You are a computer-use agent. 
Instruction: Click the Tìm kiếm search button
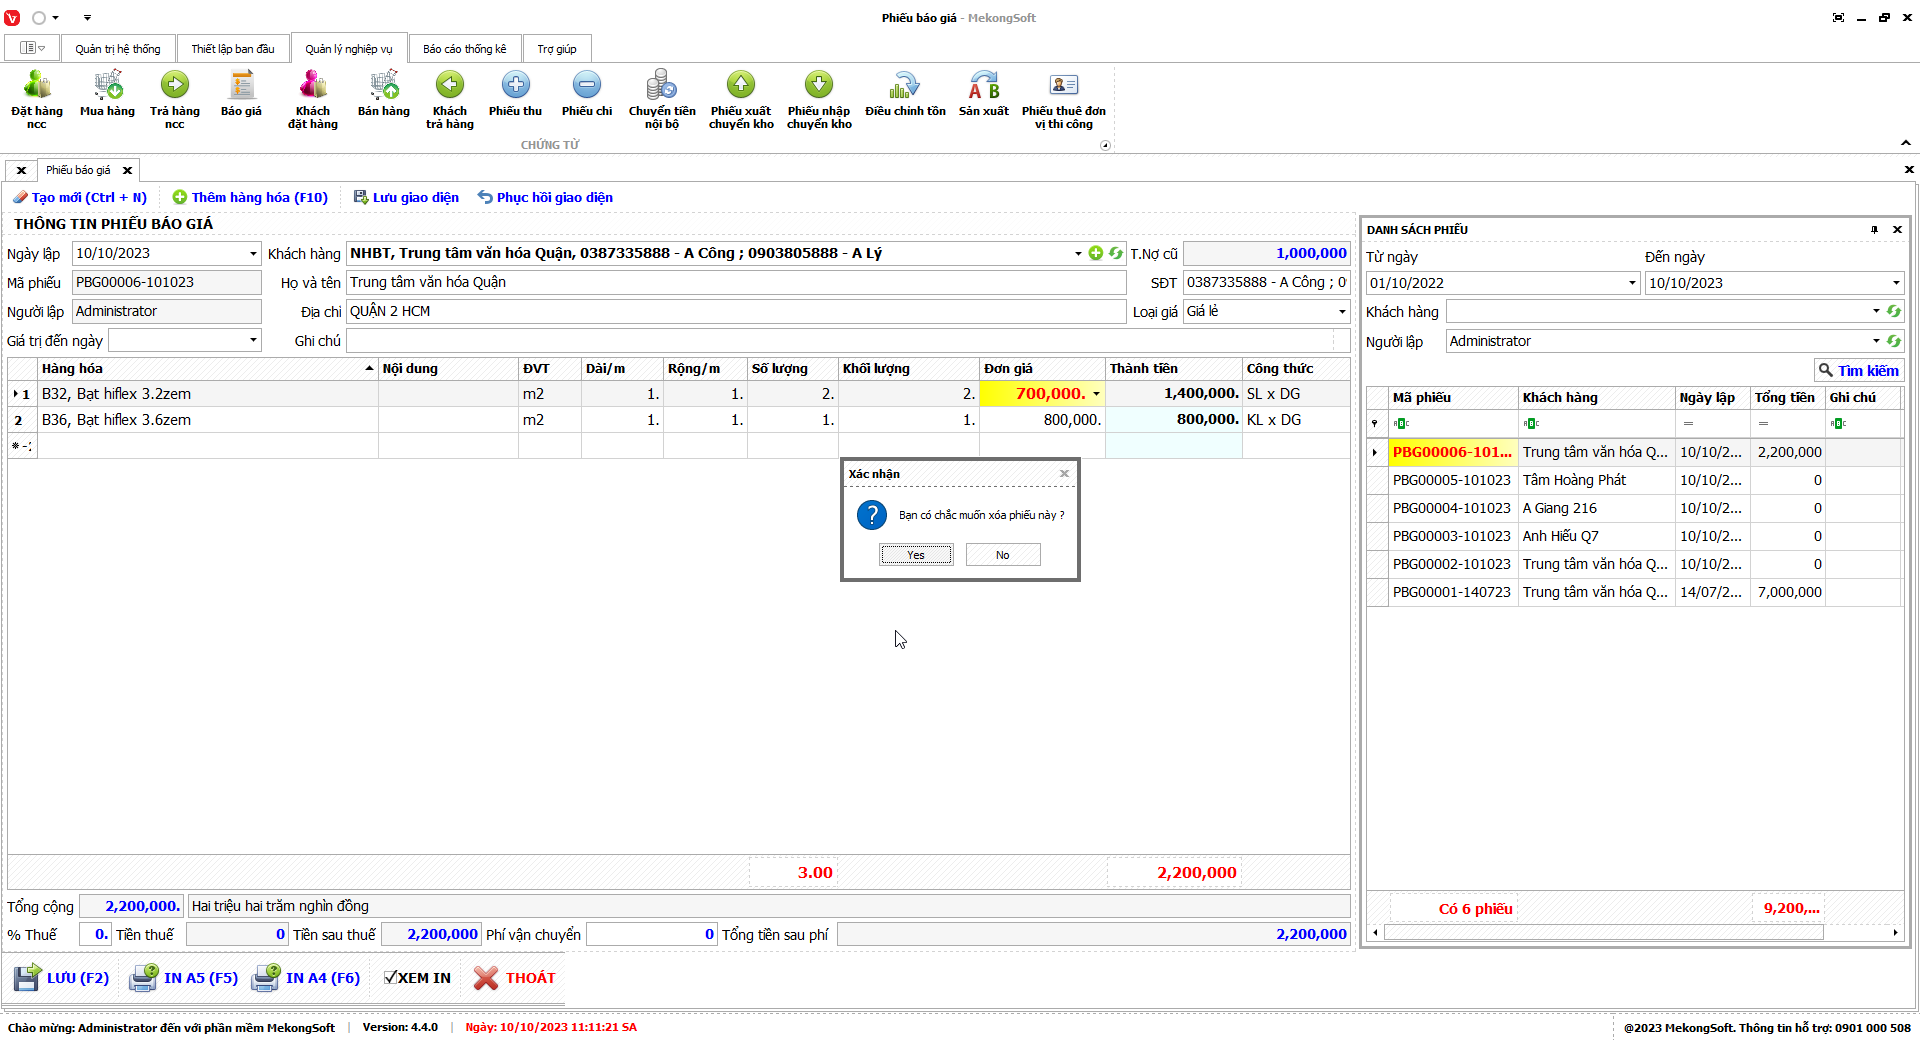click(x=1858, y=371)
